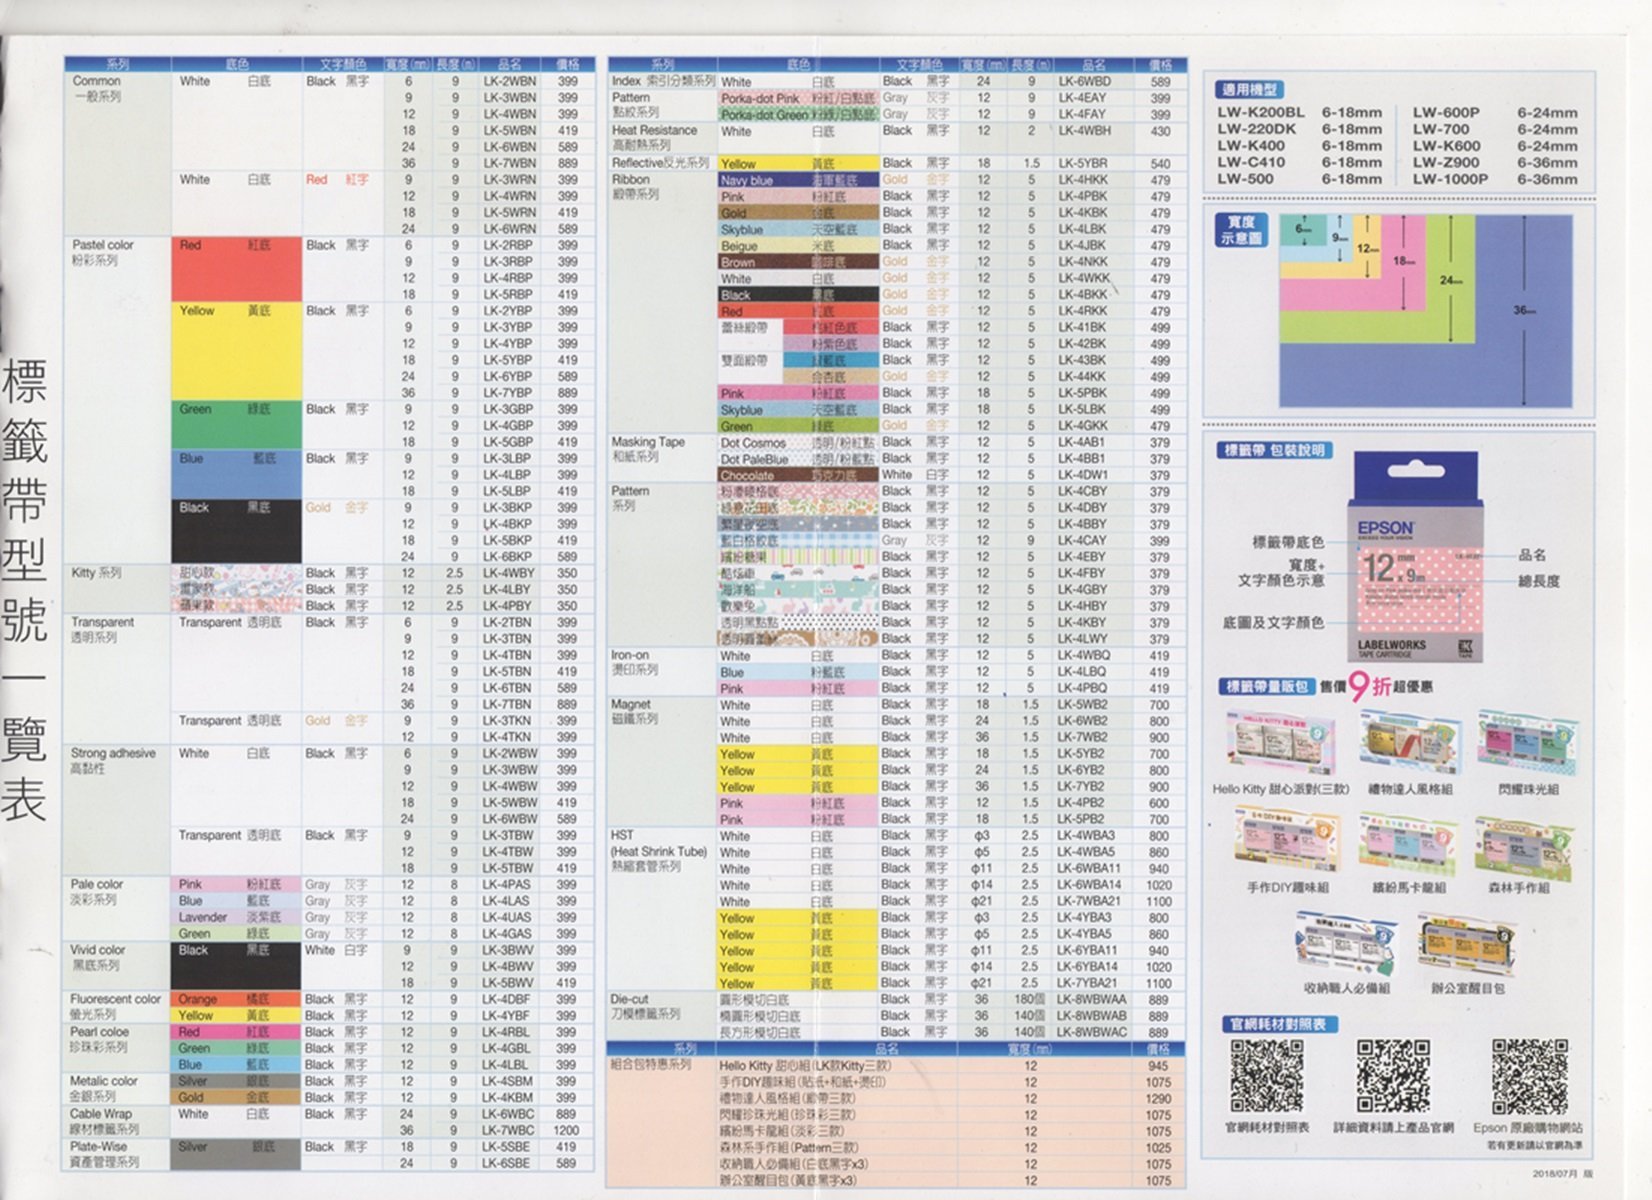Click the LK-7WBN product code cell
Image resolution: width=1652 pixels, height=1200 pixels.
click(509, 163)
